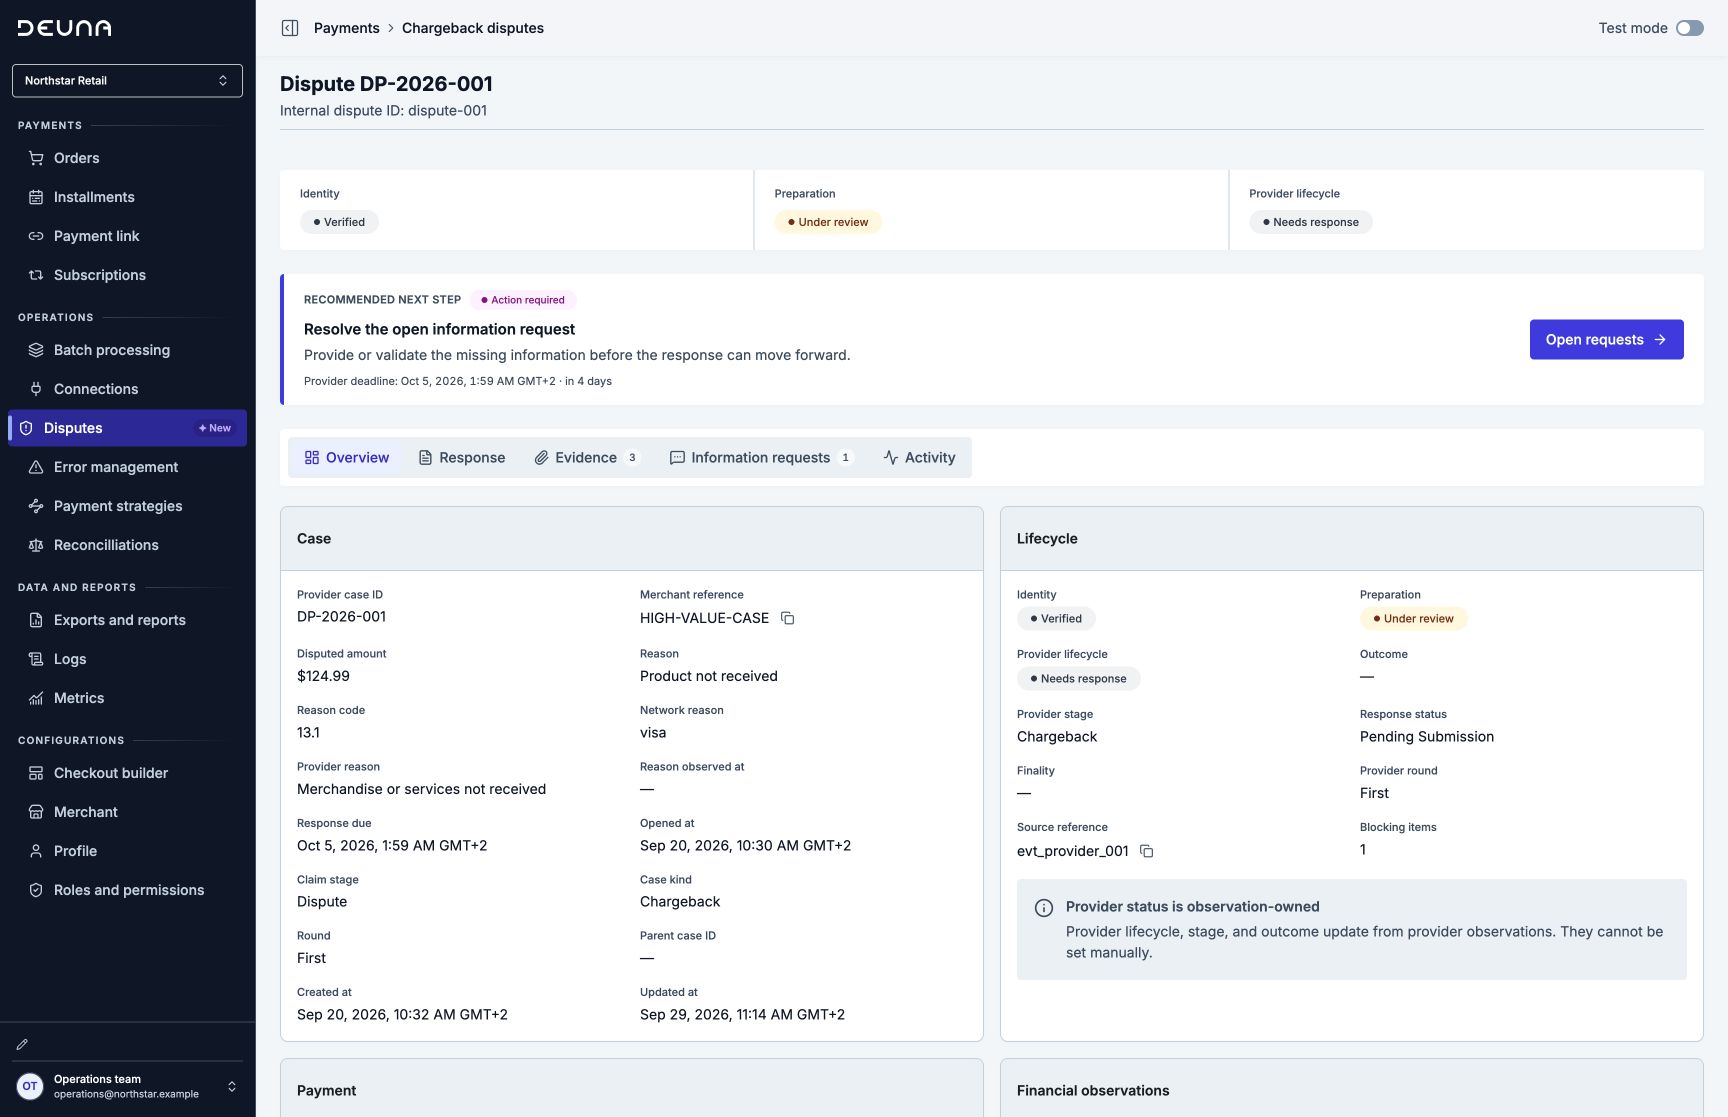Click the Orders cart icon

[x=36, y=158]
